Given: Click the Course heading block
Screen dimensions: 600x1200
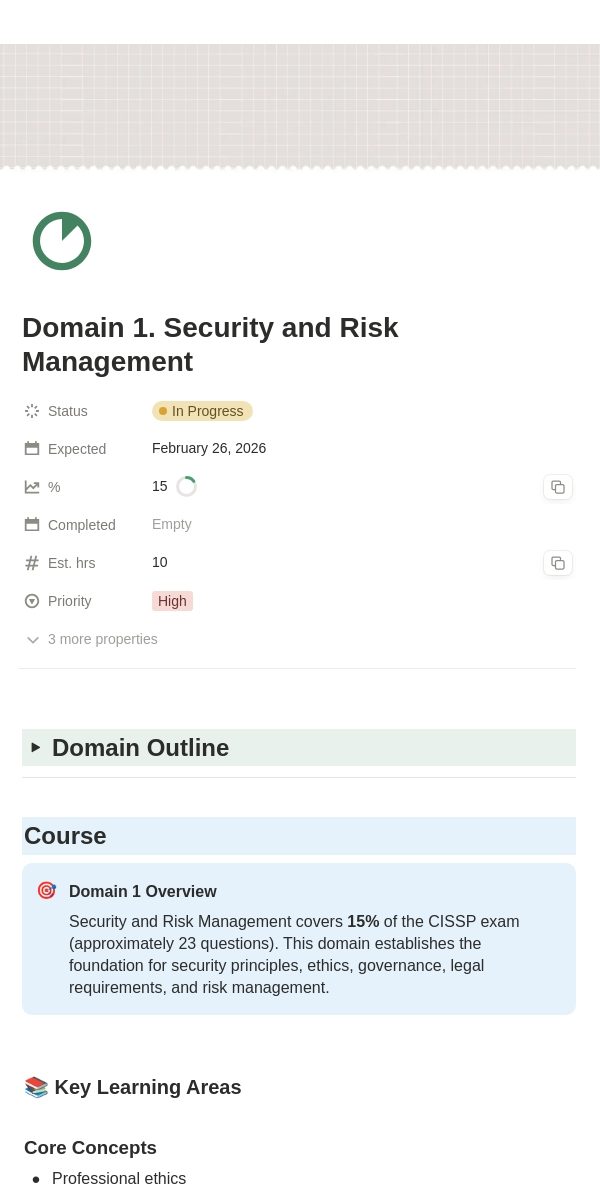Looking at the screenshot, I should (299, 836).
